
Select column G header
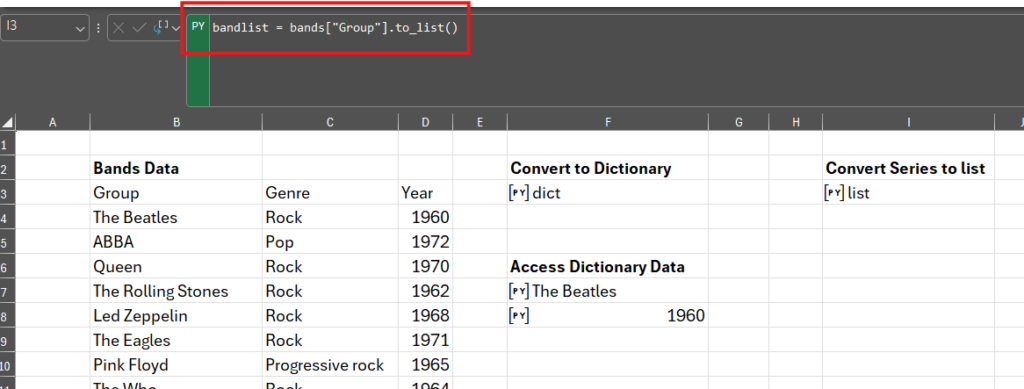(x=739, y=122)
